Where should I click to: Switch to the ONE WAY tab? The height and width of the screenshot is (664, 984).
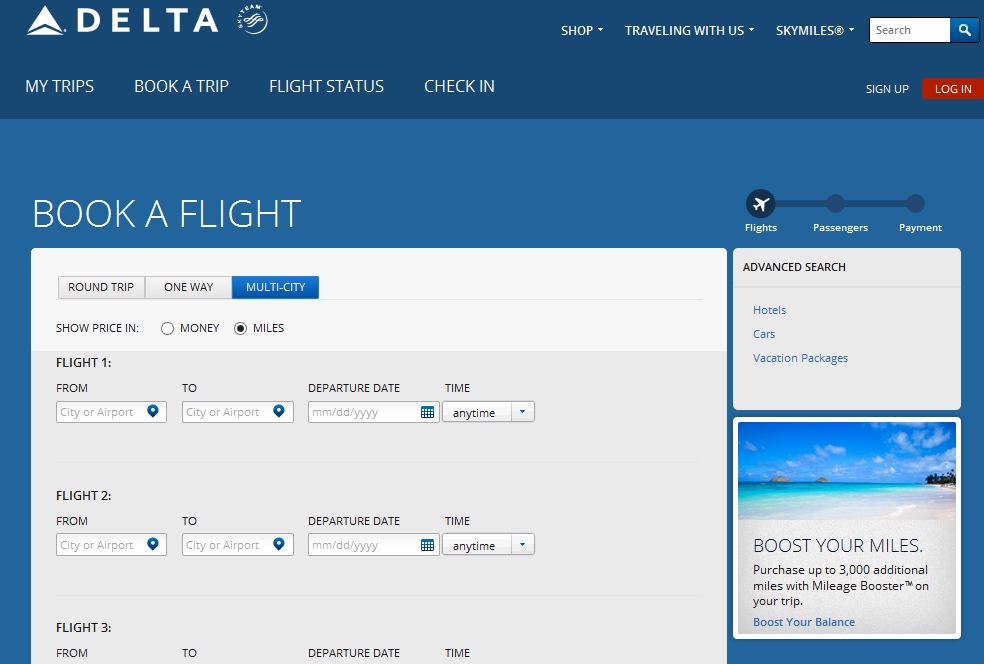click(188, 287)
